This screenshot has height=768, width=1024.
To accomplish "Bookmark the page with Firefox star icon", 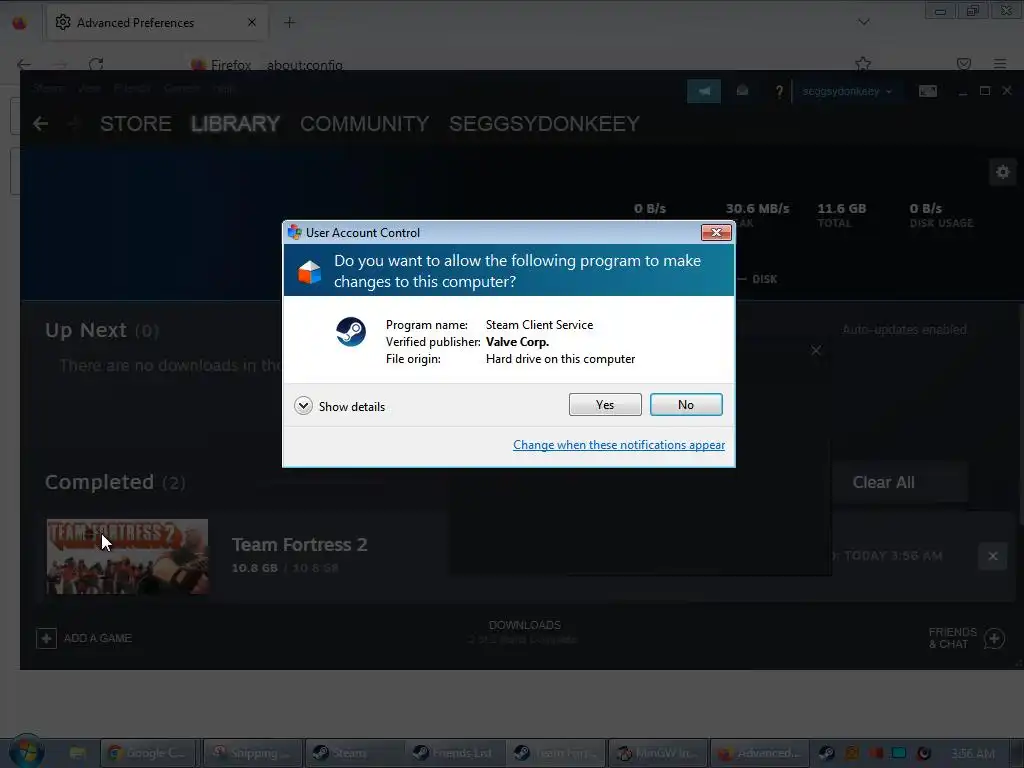I will (x=863, y=64).
